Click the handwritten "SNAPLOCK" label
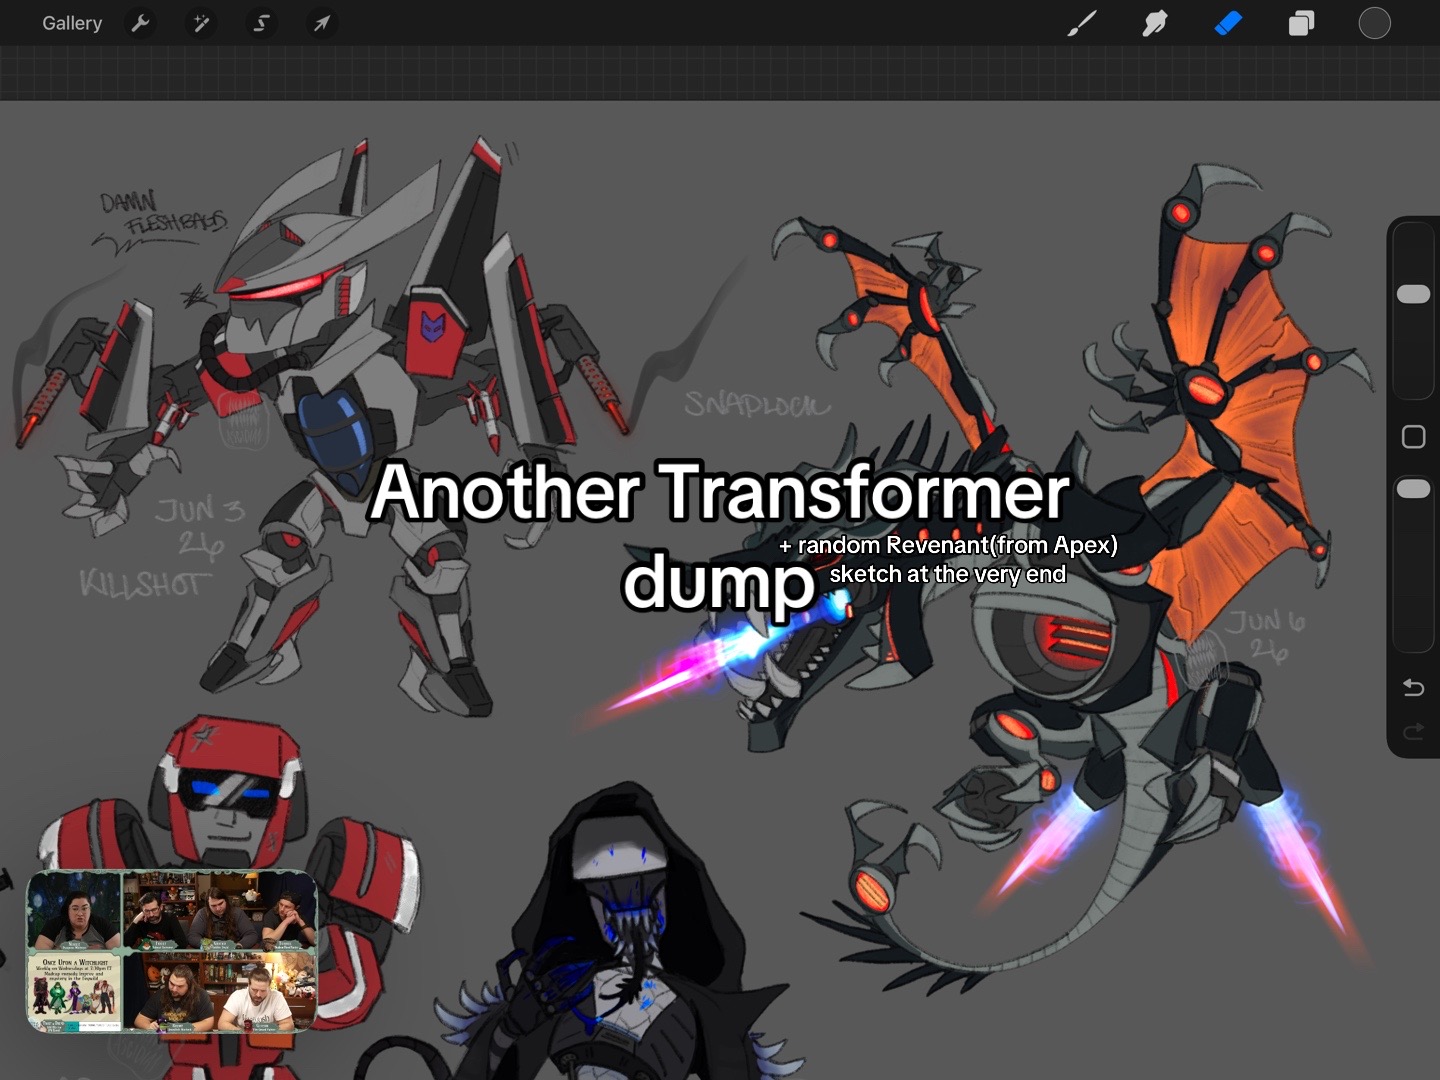 pos(757,404)
